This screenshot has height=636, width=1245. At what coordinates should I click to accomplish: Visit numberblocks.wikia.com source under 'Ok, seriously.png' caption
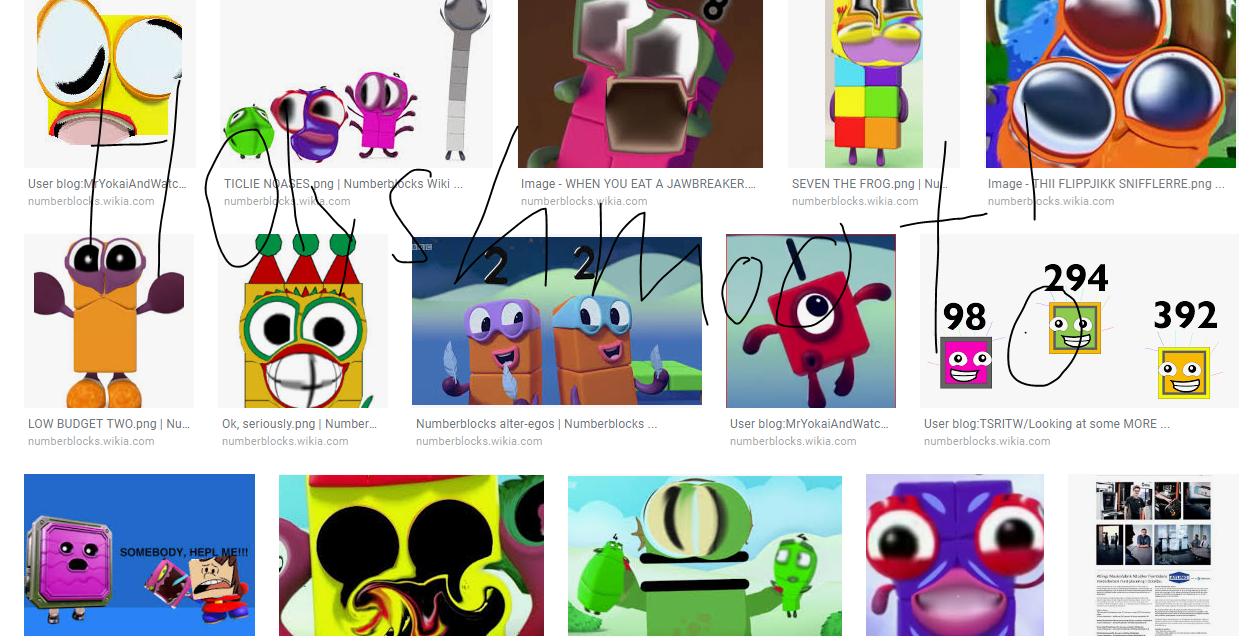click(285, 441)
